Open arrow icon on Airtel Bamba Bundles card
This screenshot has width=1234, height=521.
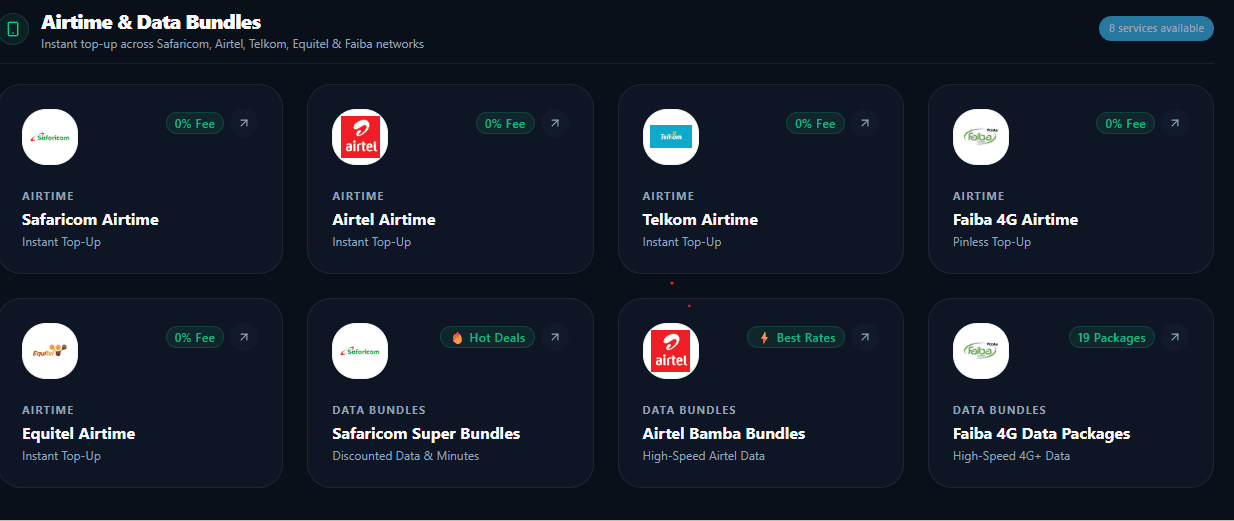coord(864,337)
